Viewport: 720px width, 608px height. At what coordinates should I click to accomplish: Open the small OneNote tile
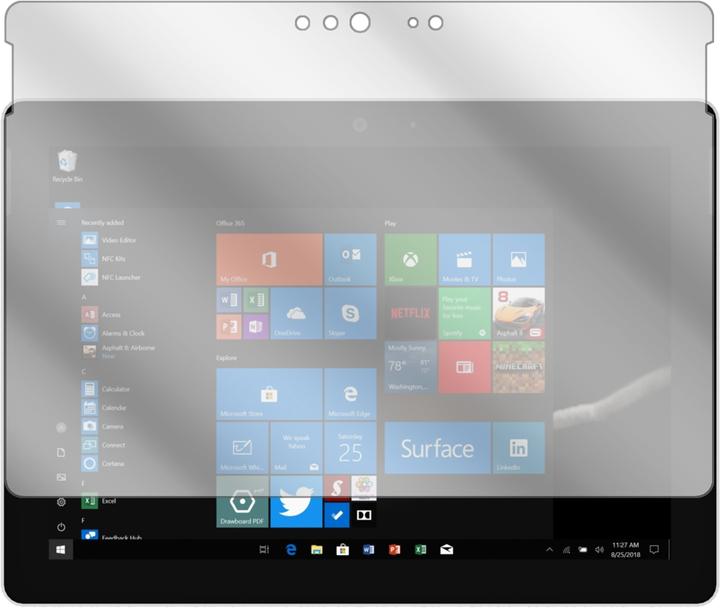[256, 327]
